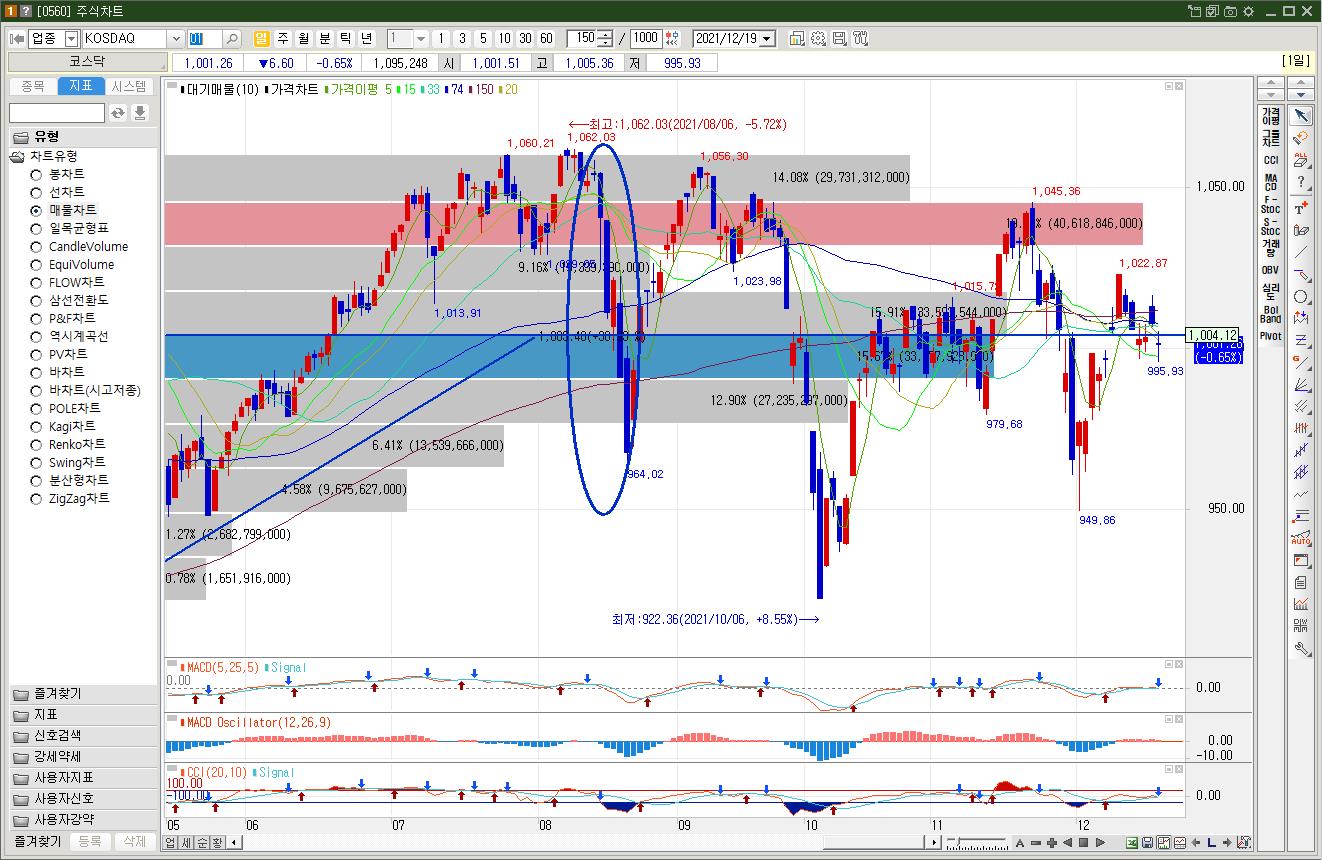Select the CandleVolume chart type
The height and width of the screenshot is (860, 1322).
tap(80, 246)
